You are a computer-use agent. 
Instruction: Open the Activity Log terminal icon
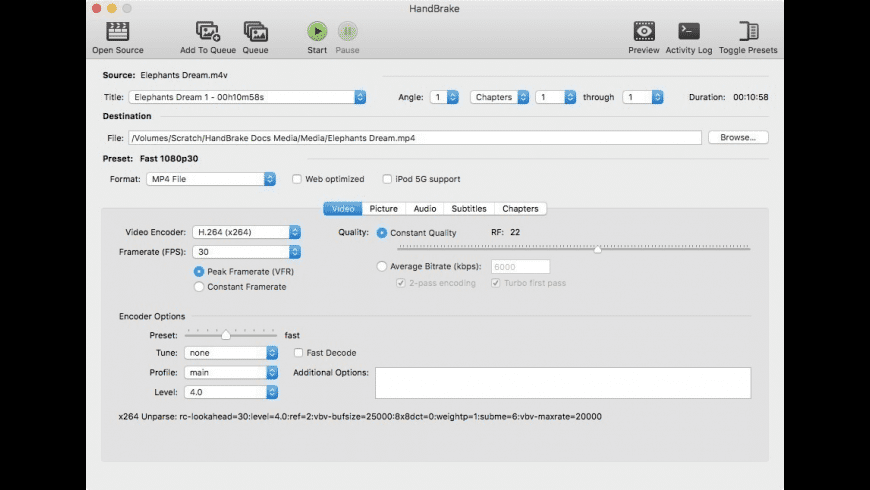click(x=689, y=31)
